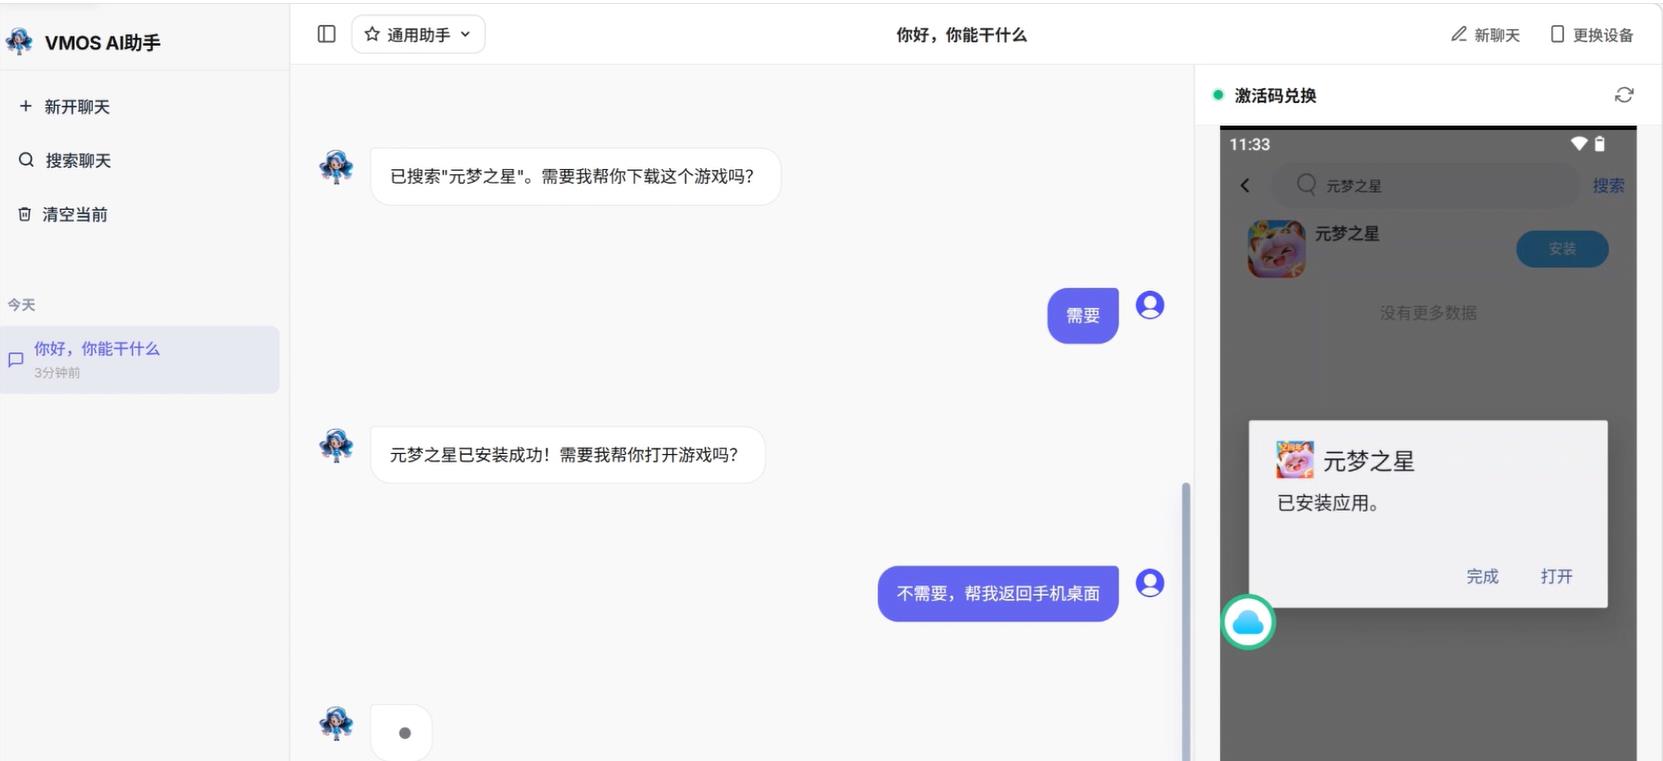
Task: Click the 元梦之星 title in the install dialog
Action: tap(1368, 461)
